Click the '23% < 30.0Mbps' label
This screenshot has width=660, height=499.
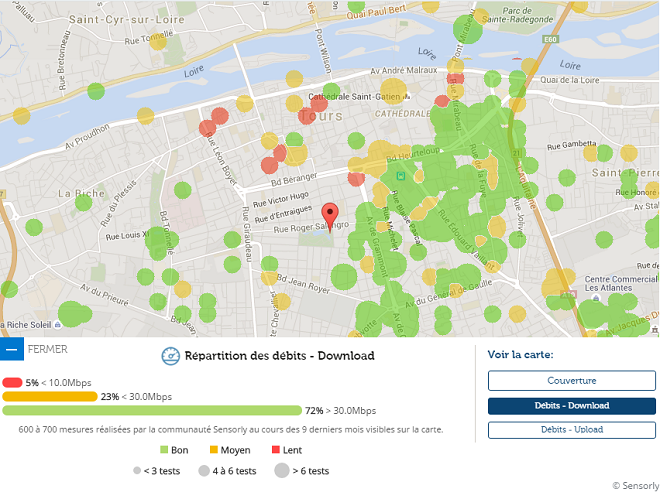[136, 397]
